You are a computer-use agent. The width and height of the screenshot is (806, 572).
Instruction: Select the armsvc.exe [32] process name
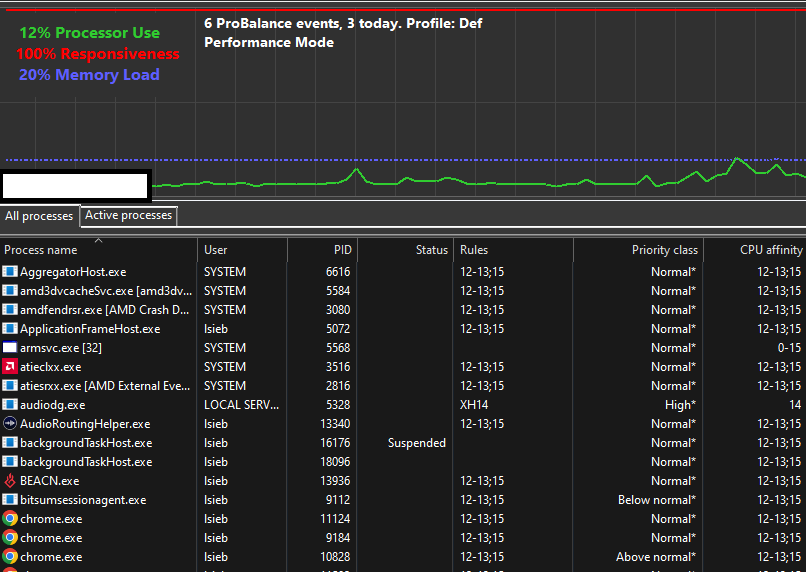coord(61,348)
